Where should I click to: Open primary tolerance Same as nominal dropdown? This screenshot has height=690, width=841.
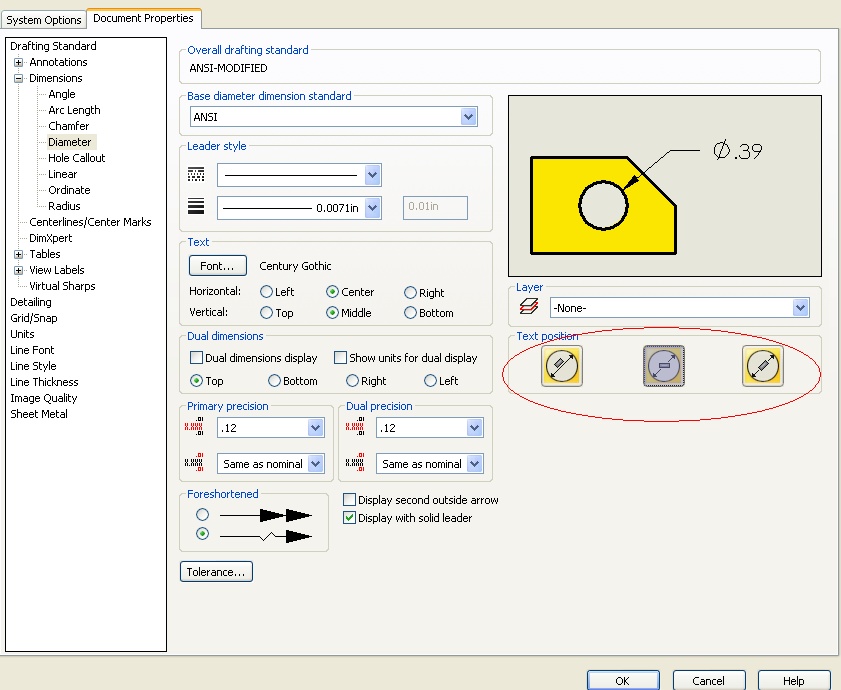[315, 464]
